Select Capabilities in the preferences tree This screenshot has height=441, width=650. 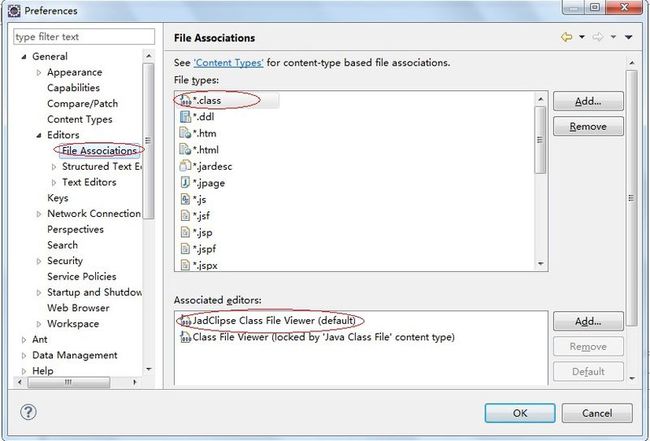(73, 88)
